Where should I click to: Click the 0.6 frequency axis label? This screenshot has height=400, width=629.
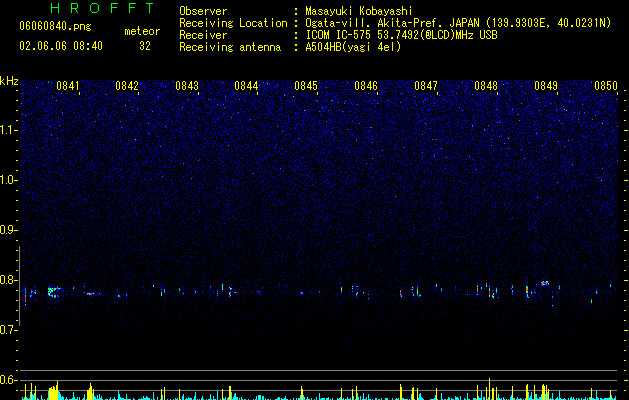click(9, 380)
